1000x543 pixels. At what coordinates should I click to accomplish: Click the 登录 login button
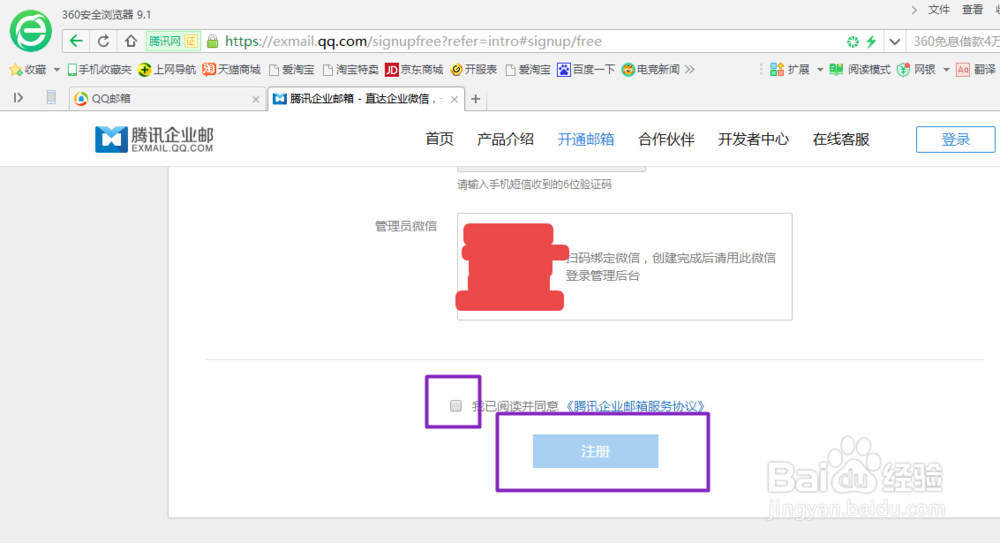[x=955, y=139]
